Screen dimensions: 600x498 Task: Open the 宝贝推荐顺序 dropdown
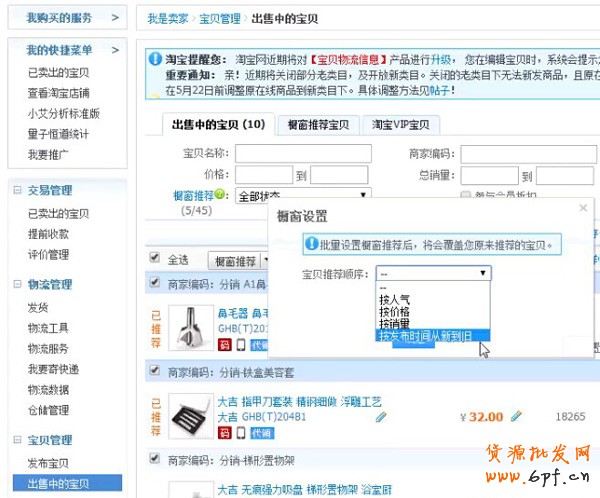[x=433, y=273]
